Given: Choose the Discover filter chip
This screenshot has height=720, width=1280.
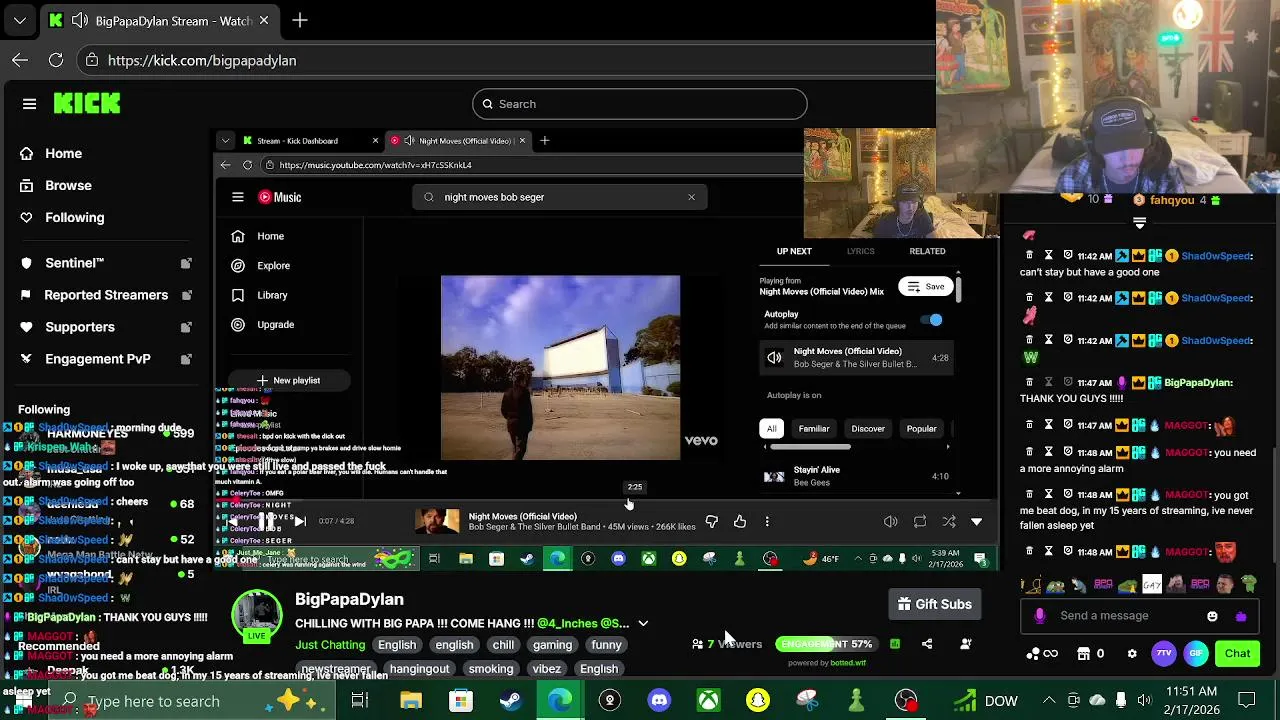Looking at the screenshot, I should click(x=868, y=429).
